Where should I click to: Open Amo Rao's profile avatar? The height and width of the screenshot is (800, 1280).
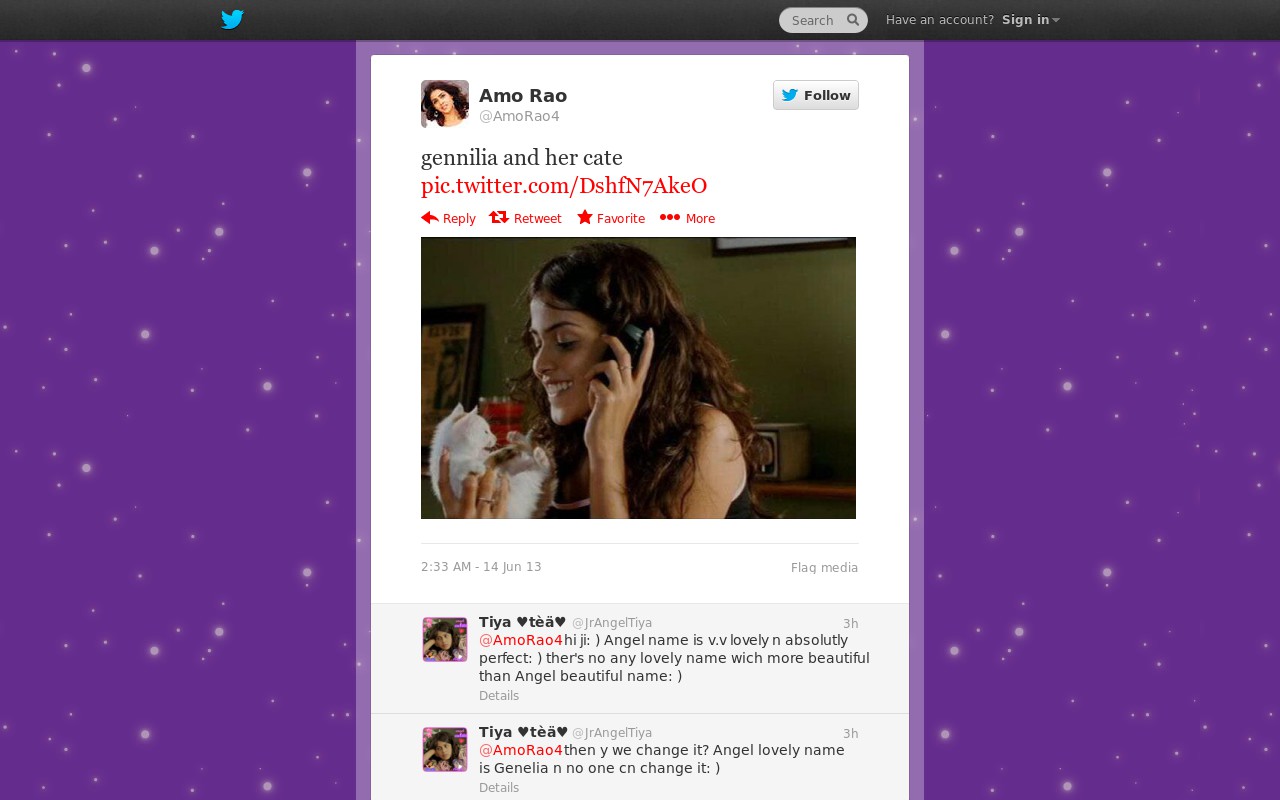445,104
